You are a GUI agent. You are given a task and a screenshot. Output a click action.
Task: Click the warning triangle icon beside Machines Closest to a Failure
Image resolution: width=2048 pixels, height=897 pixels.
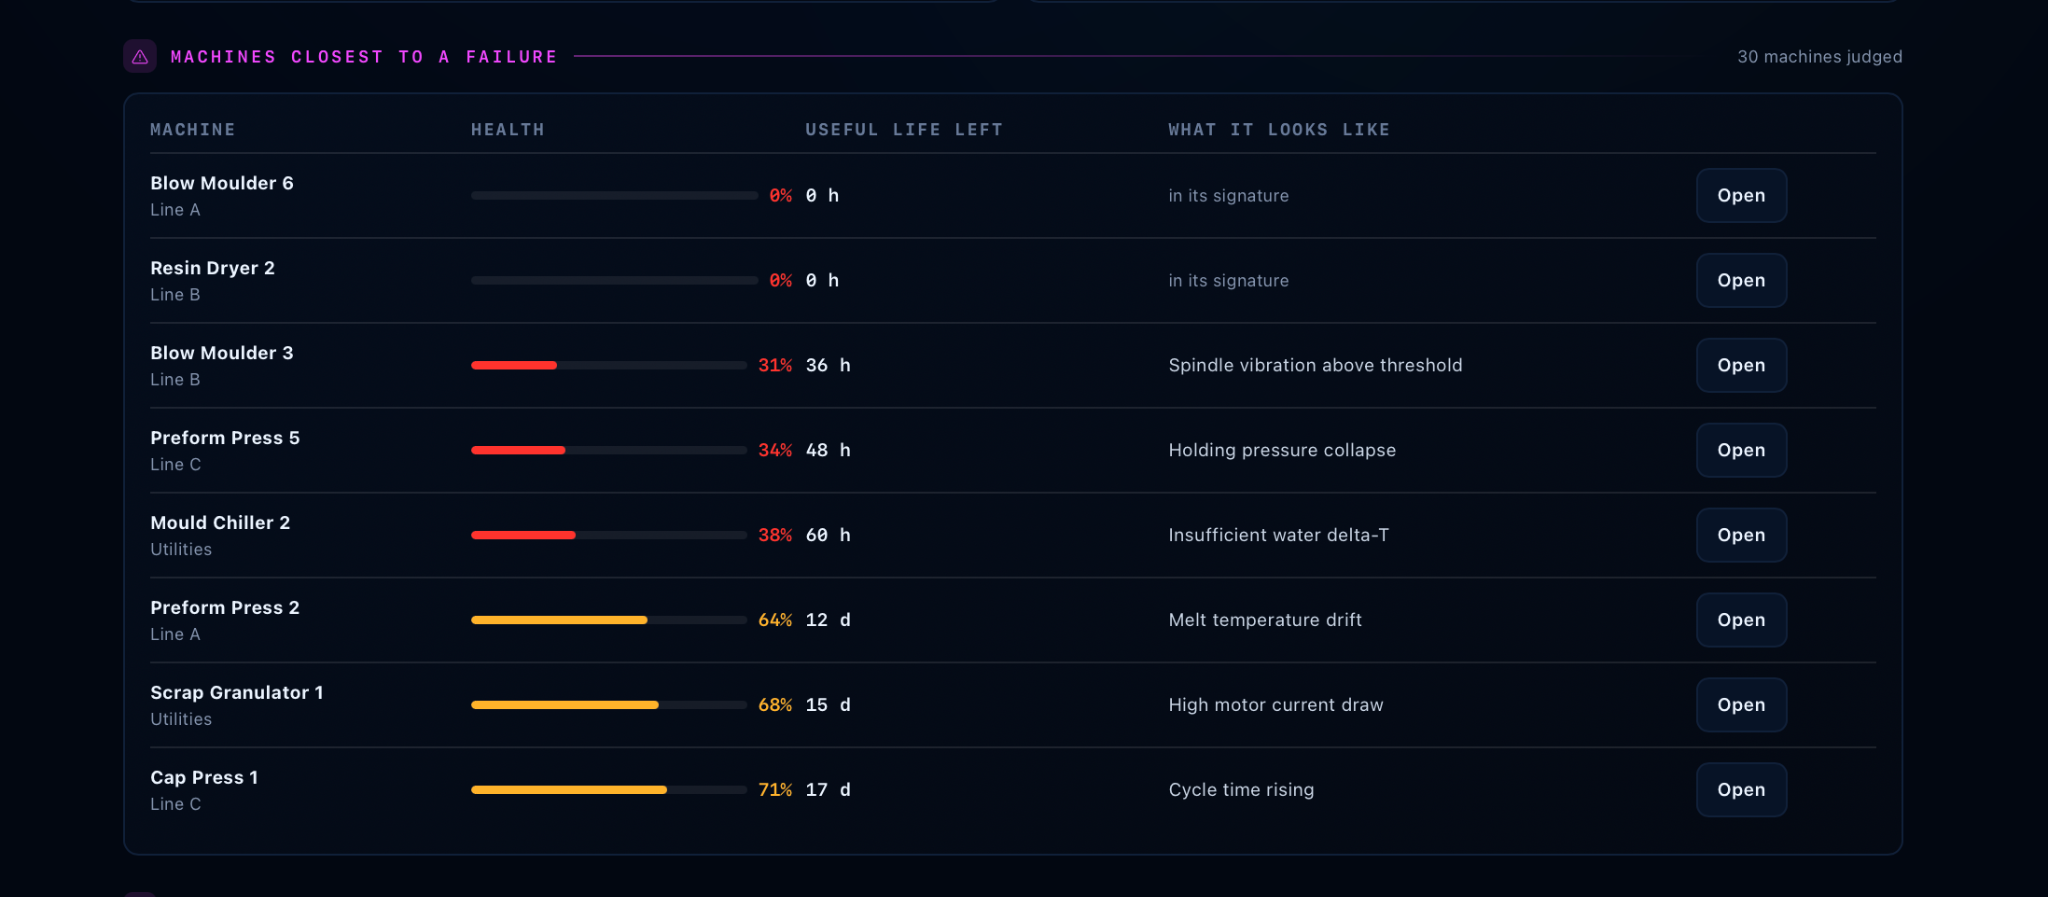click(x=140, y=57)
